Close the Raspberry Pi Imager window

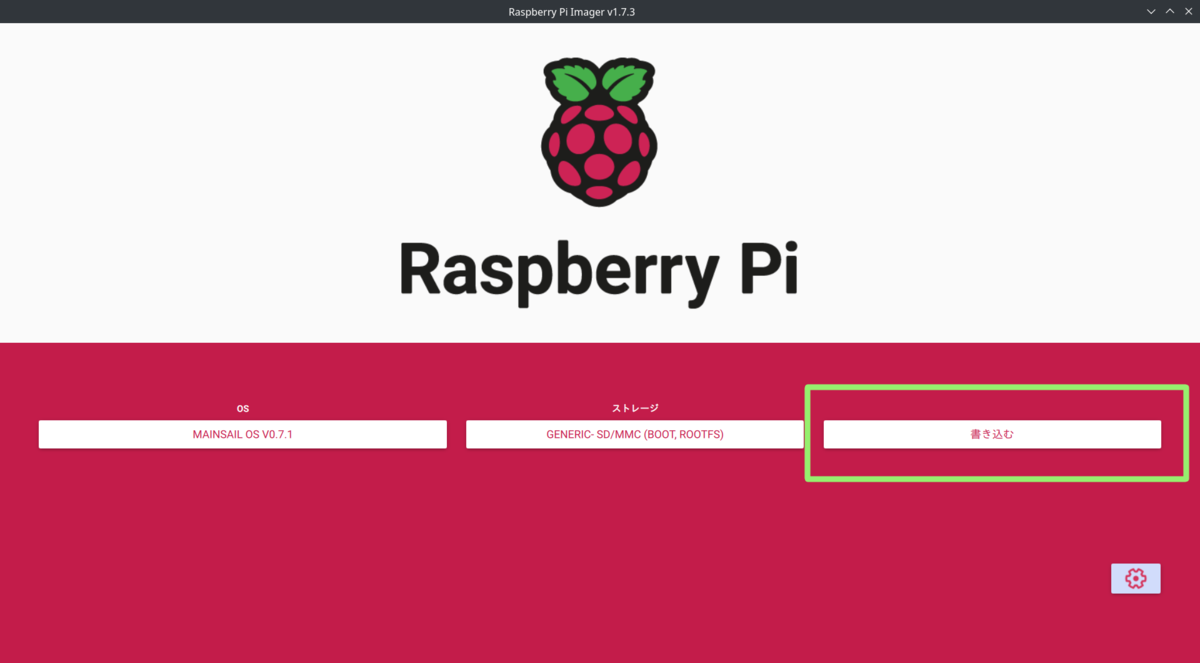(x=1188, y=11)
